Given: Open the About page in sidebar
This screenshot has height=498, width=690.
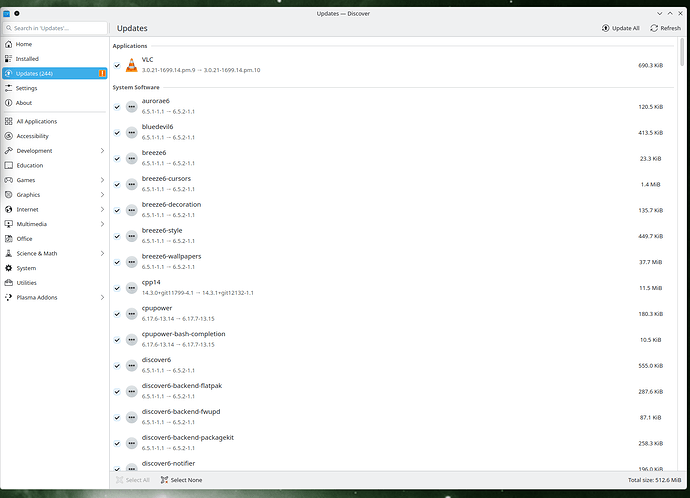Looking at the screenshot, I should (55, 103).
